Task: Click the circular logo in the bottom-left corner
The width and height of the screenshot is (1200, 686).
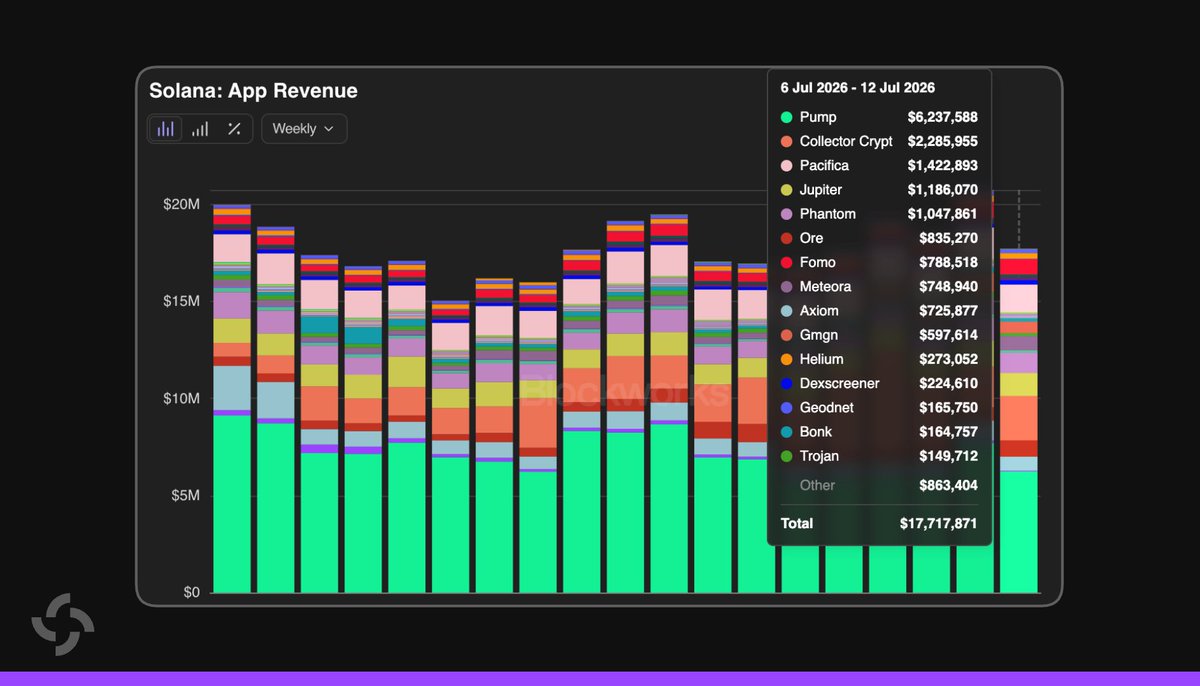Action: pyautogui.click(x=63, y=624)
